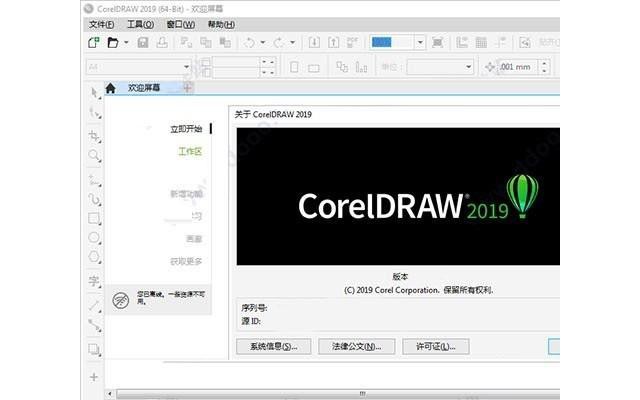Open the 新增功能 welcome page
640x400 pixels.
pos(186,194)
